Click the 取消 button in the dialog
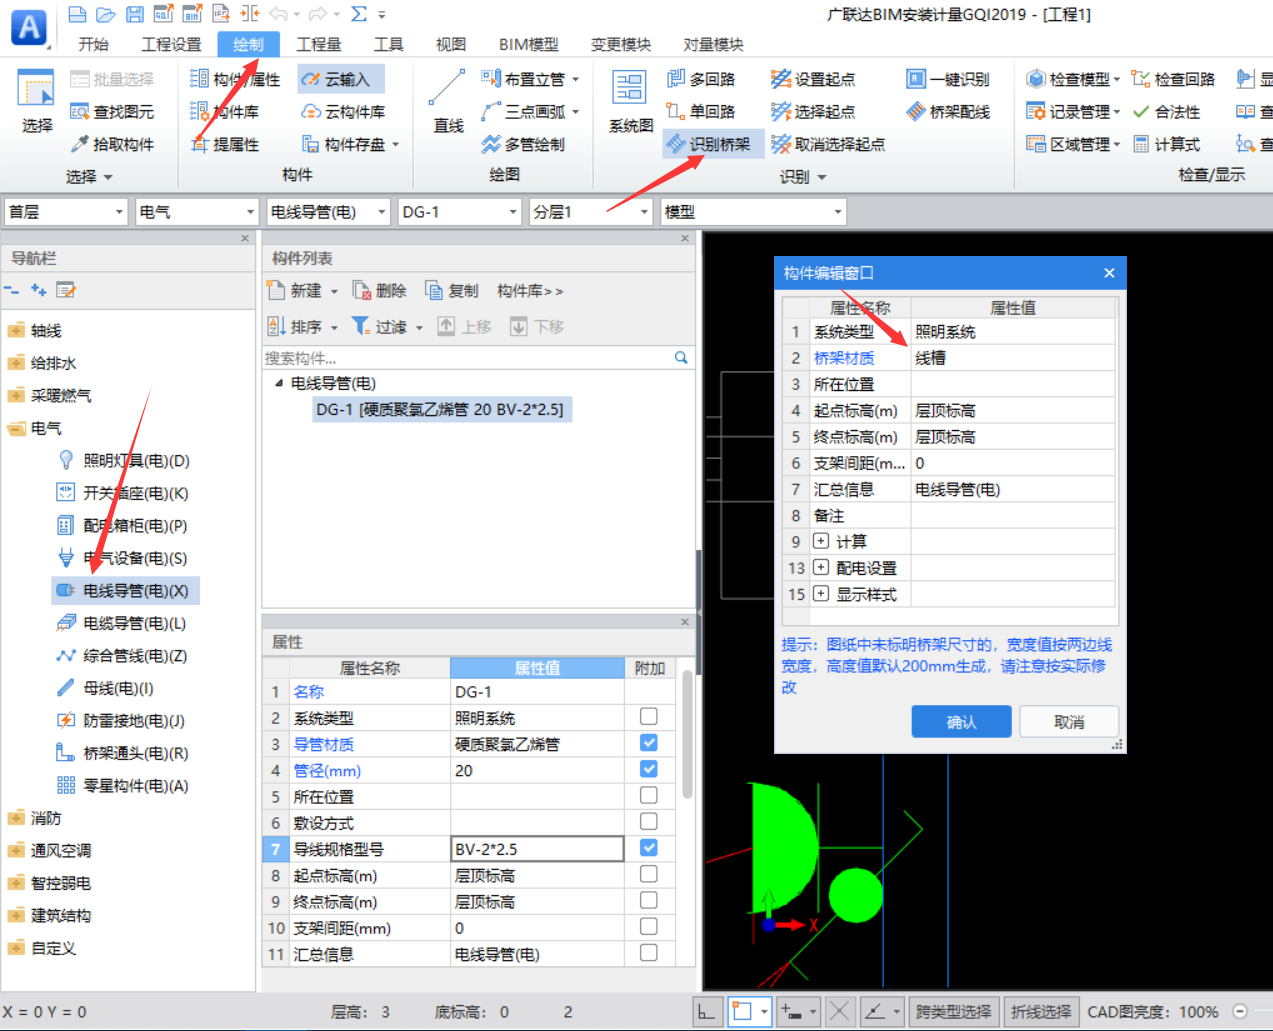 (1069, 722)
